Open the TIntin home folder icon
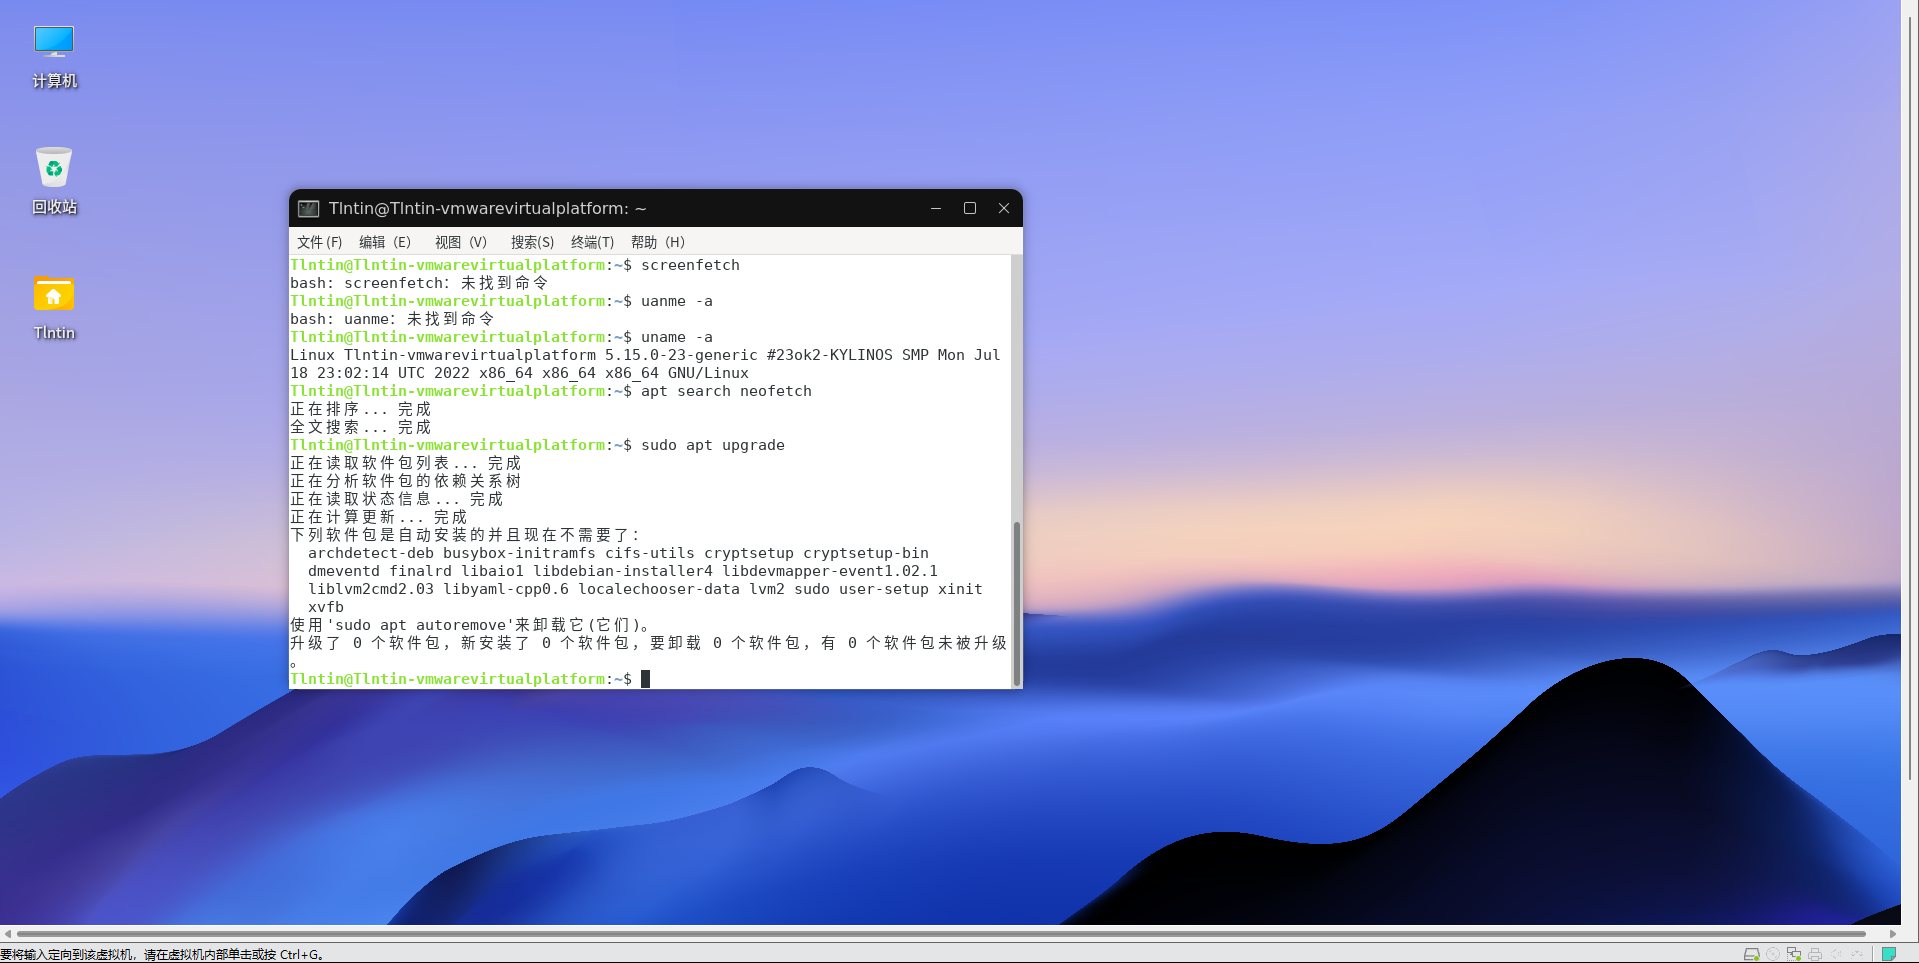1919x963 pixels. point(54,295)
